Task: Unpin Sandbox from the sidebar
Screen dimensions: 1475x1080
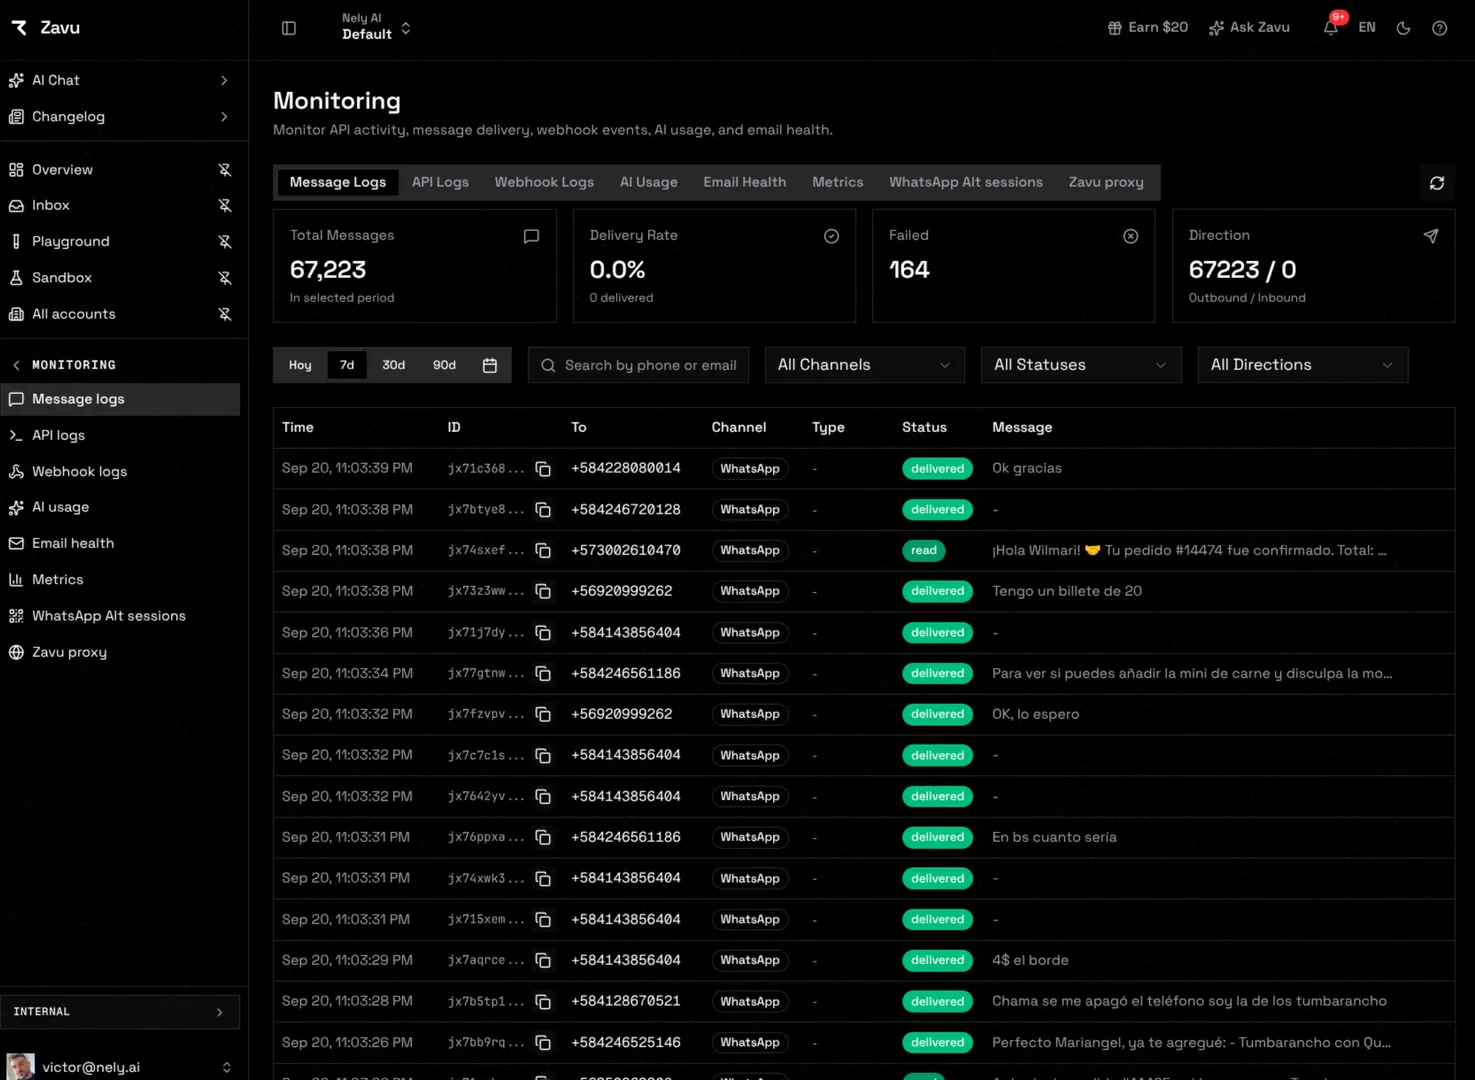Action: (x=225, y=278)
